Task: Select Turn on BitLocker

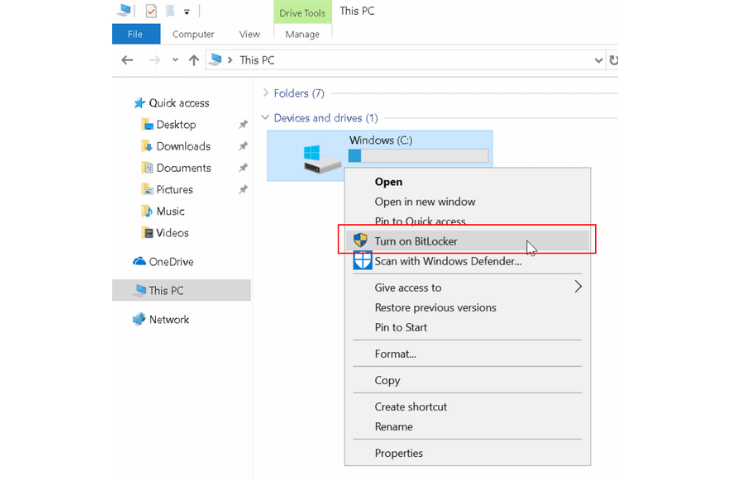Action: [x=467, y=241]
